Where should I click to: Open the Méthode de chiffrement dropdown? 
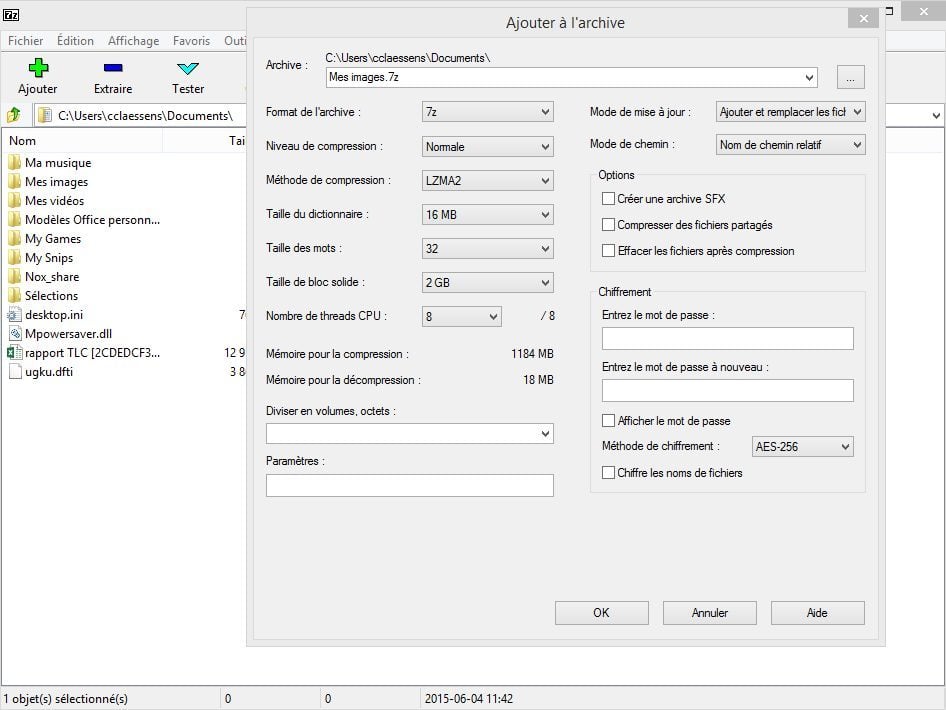[802, 447]
